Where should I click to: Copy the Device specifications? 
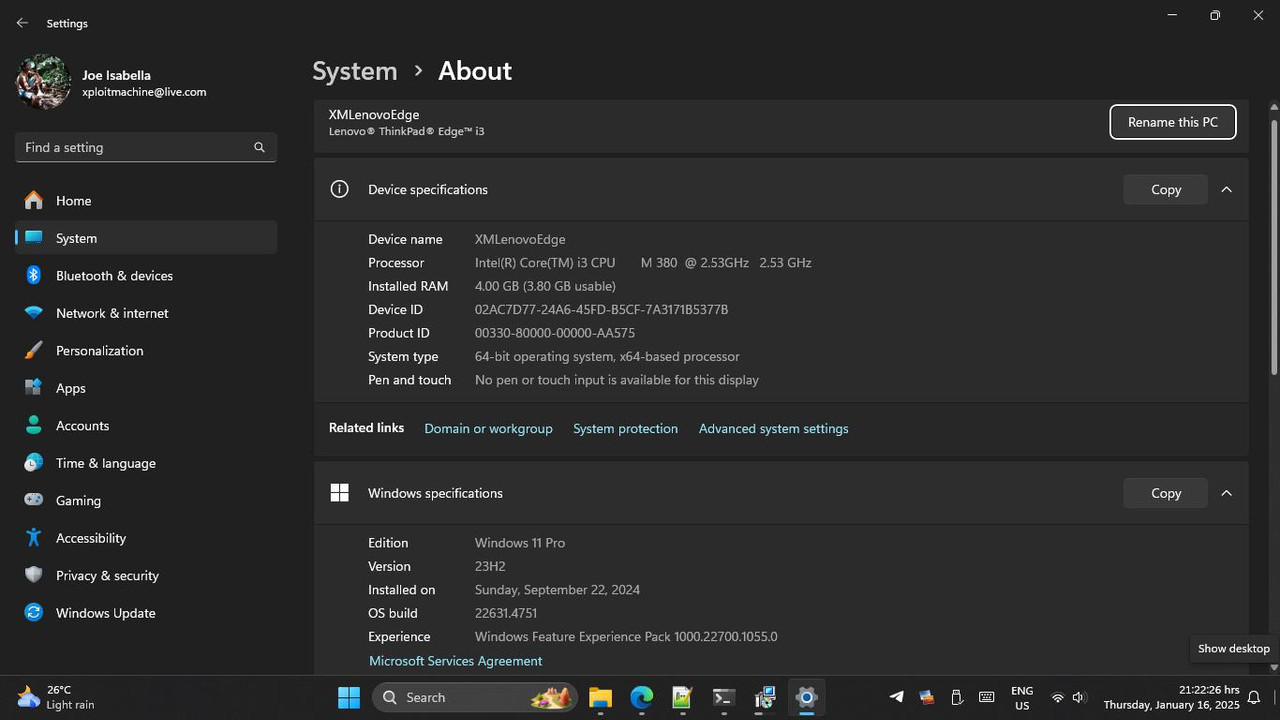point(1165,189)
